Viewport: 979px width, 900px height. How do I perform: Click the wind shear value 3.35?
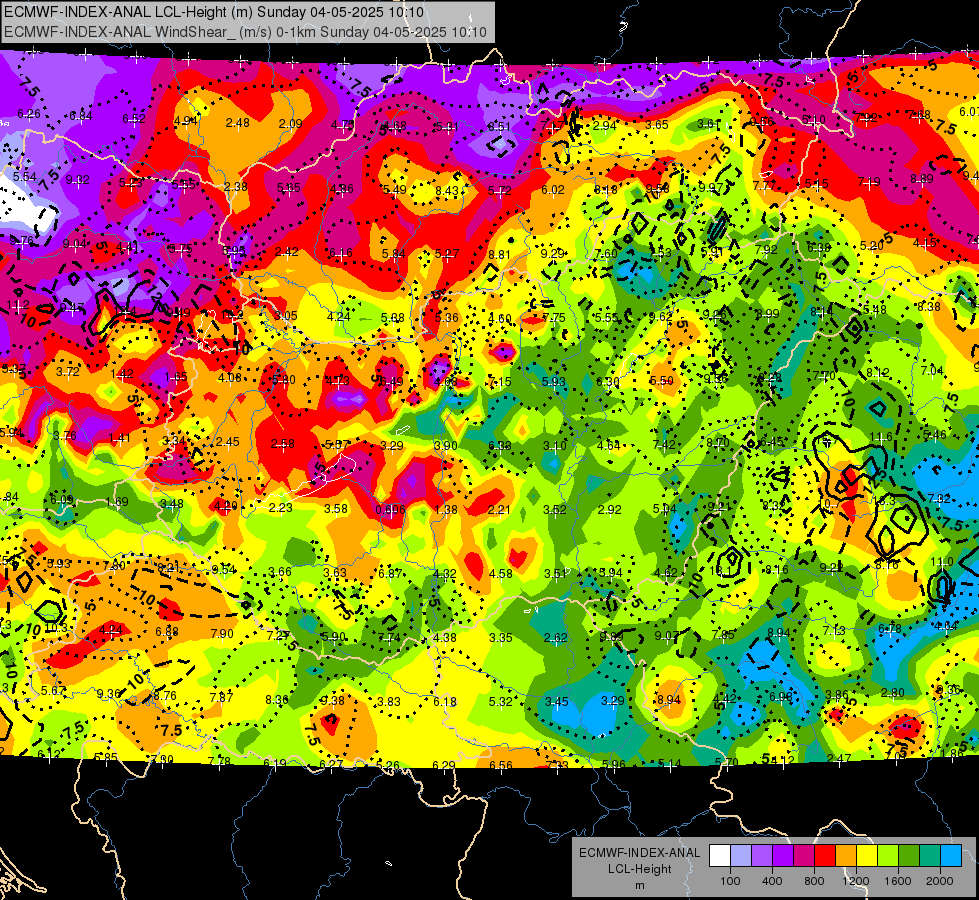501,638
